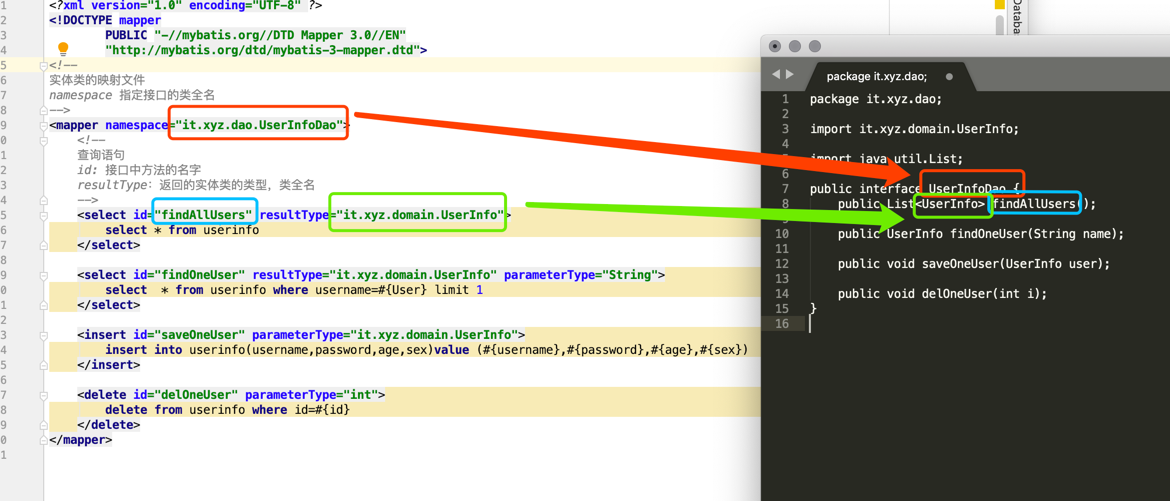Select the 'package it.xyz.dao;' tab
This screenshot has height=501, width=1170.
876,76
